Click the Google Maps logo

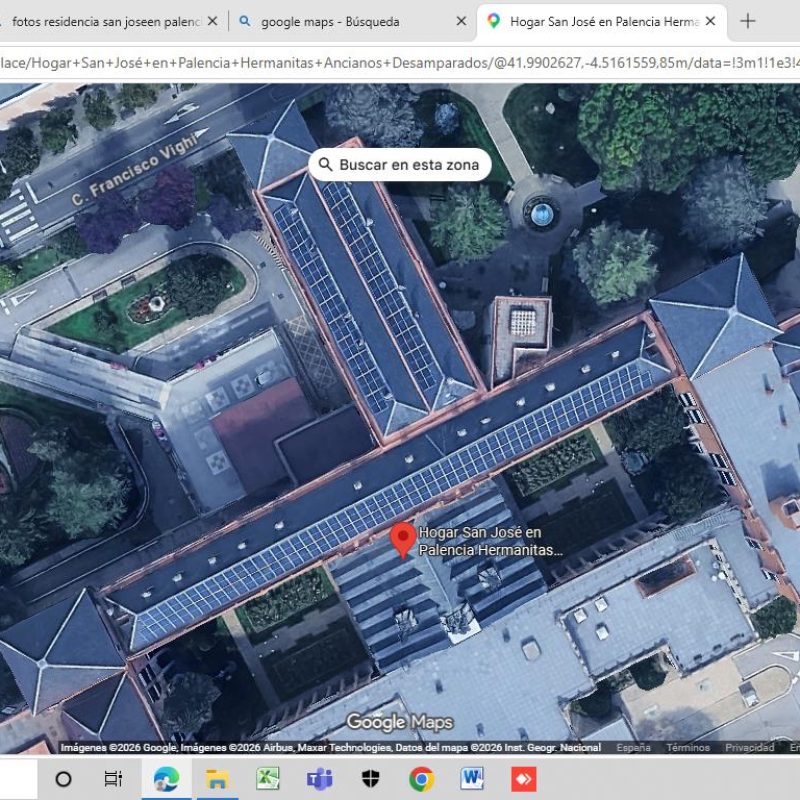coord(399,722)
